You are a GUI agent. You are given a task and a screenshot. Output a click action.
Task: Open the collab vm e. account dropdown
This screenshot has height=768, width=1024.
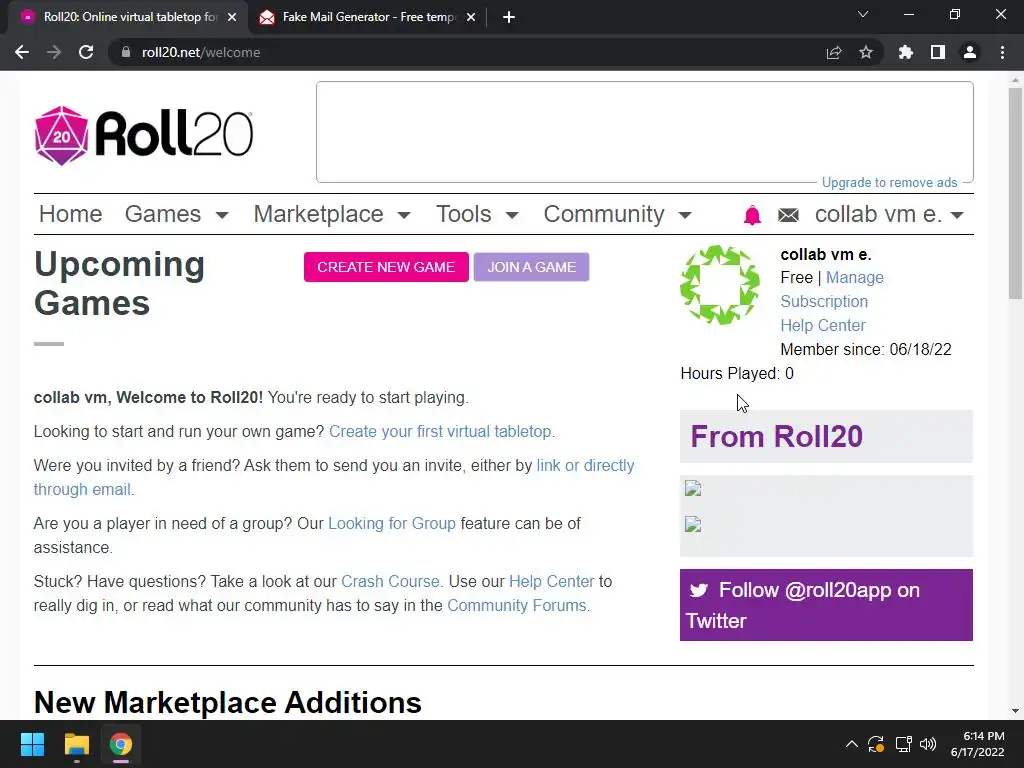pos(889,214)
